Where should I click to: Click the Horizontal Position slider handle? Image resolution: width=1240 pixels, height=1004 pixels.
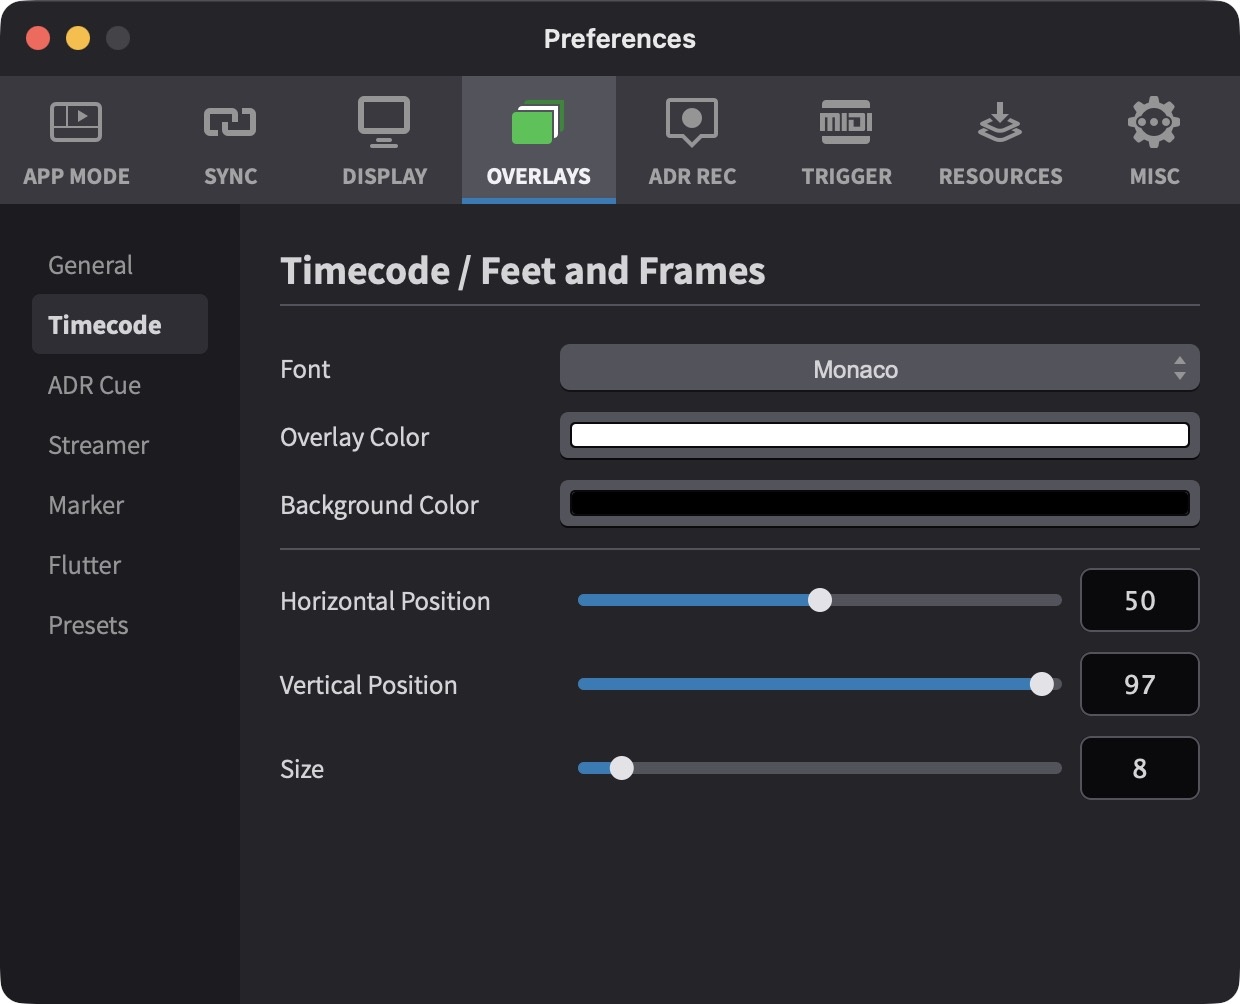(x=820, y=600)
